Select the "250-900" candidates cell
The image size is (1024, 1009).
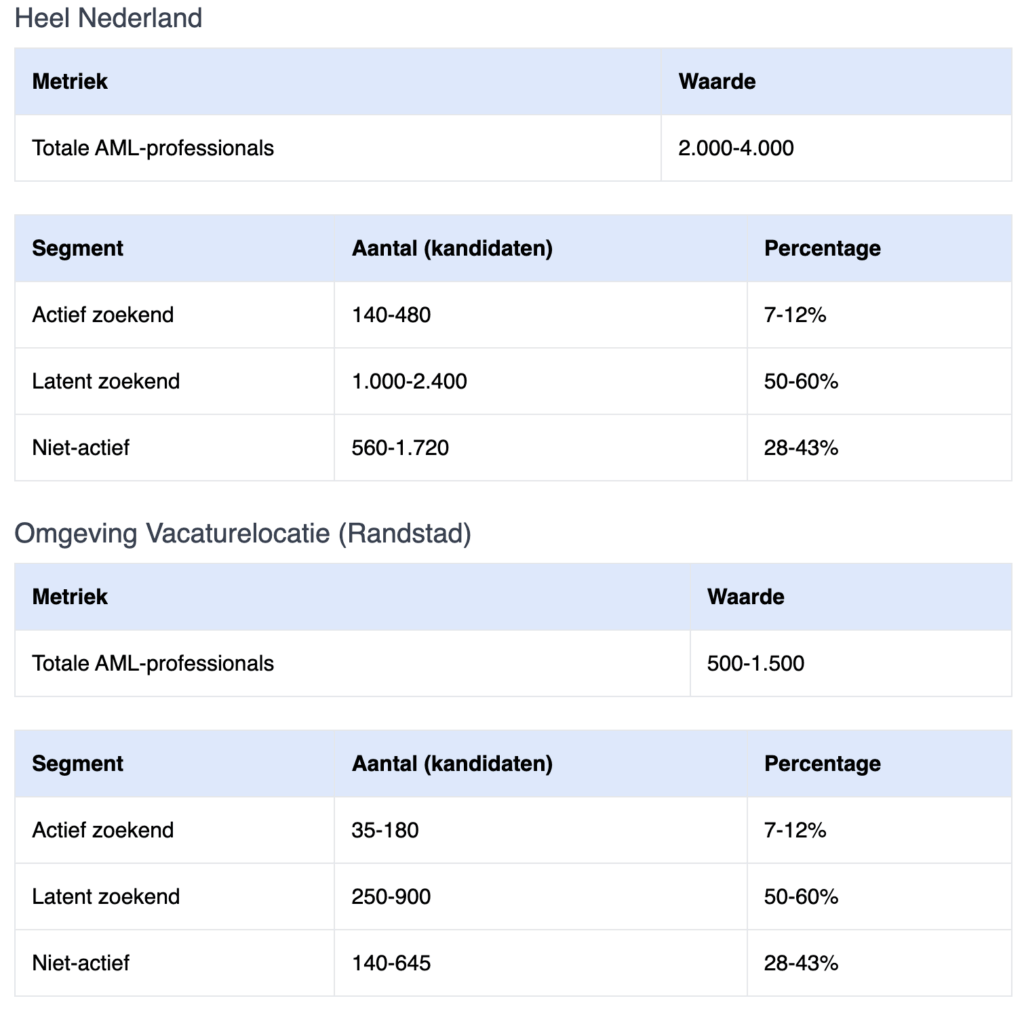click(x=391, y=897)
